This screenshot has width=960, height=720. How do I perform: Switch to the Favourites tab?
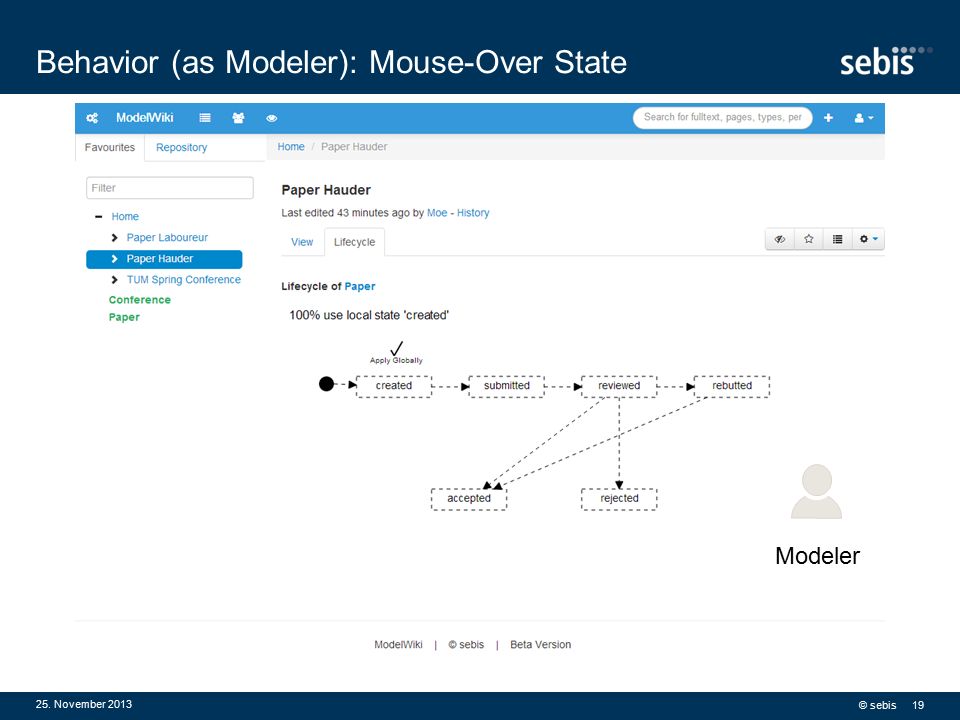[x=110, y=148]
